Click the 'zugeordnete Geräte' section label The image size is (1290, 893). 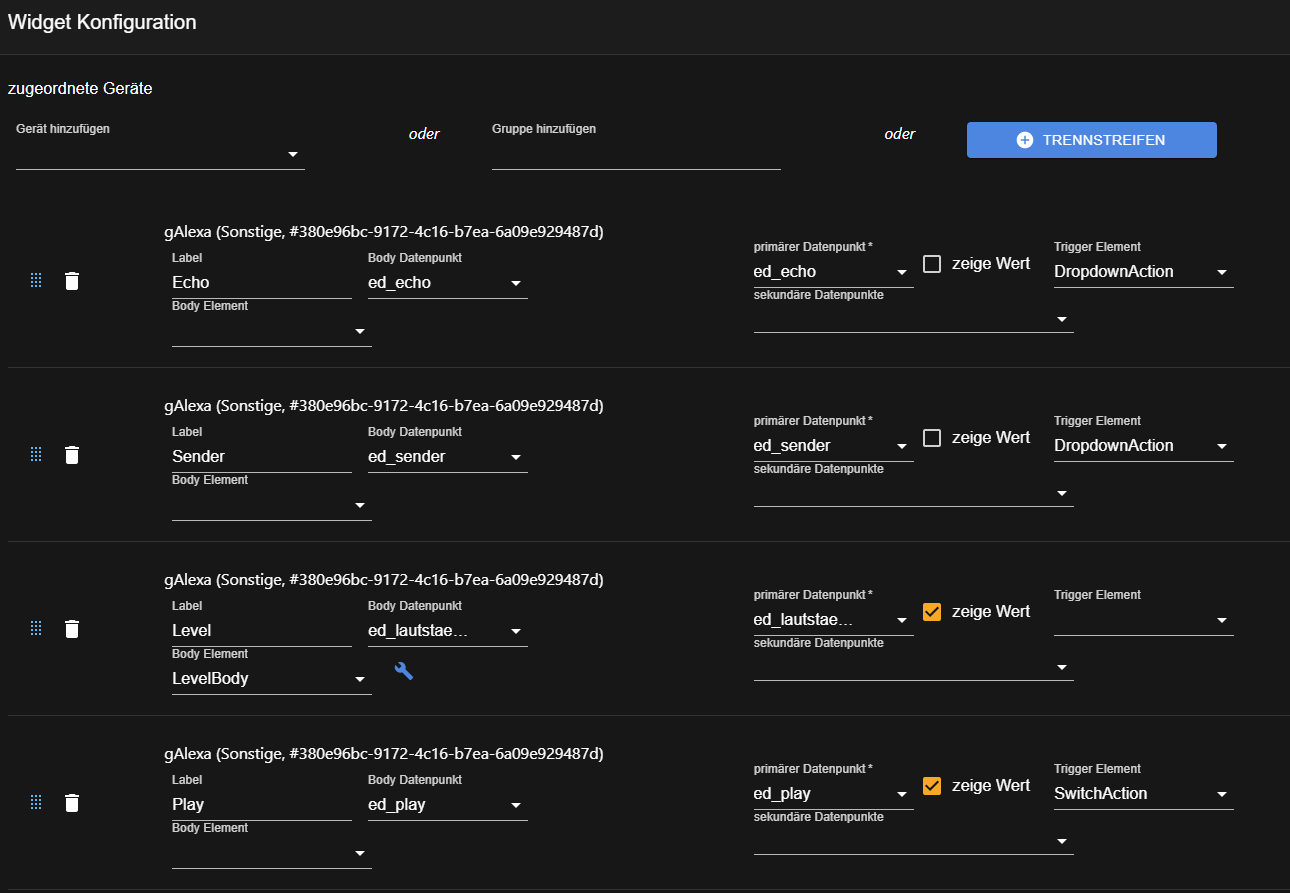coord(80,88)
